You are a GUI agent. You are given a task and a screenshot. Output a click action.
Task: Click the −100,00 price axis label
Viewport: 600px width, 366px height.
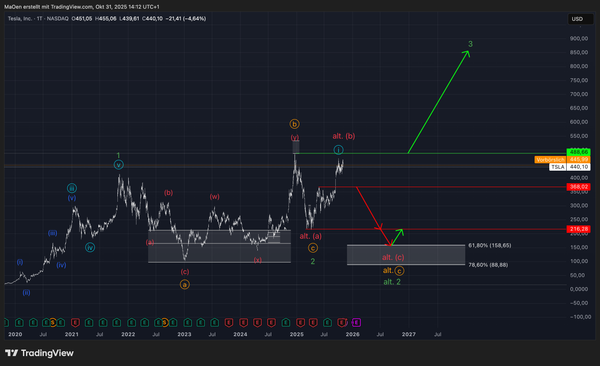579,317
